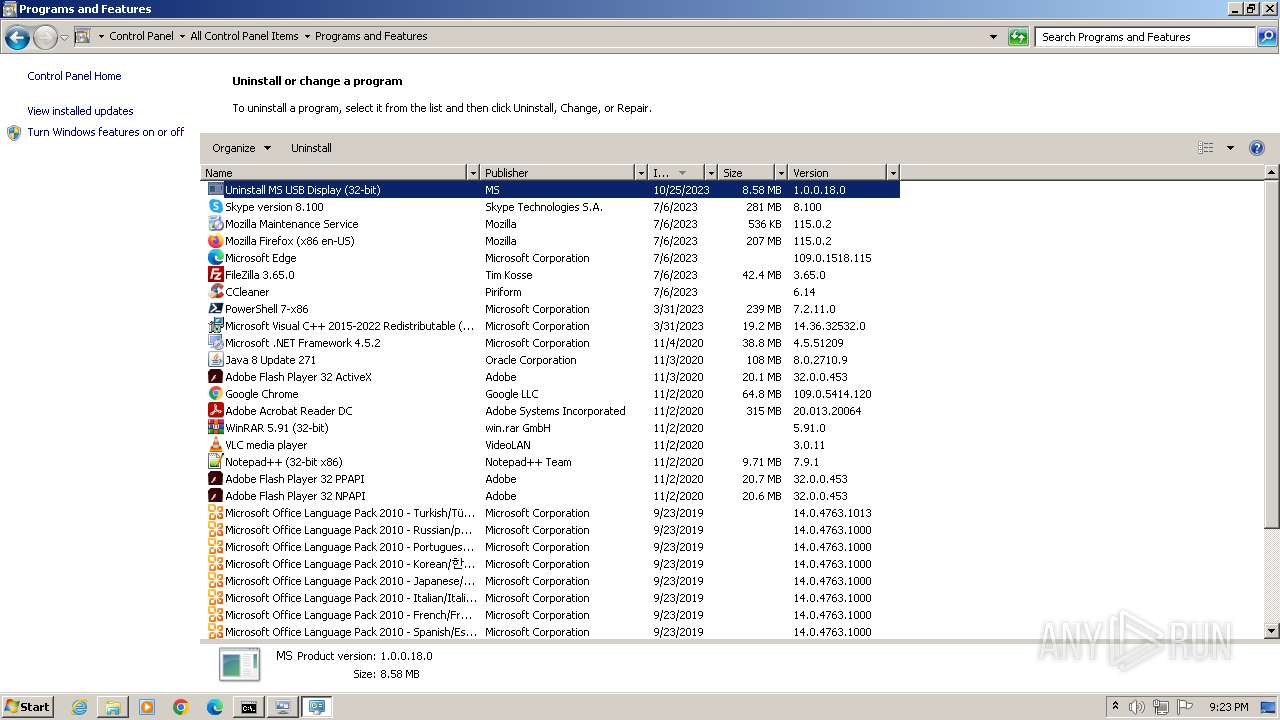Screen dimensions: 1280x720
Task: Open Windows Explorer folder from the taskbar
Action: (113, 707)
